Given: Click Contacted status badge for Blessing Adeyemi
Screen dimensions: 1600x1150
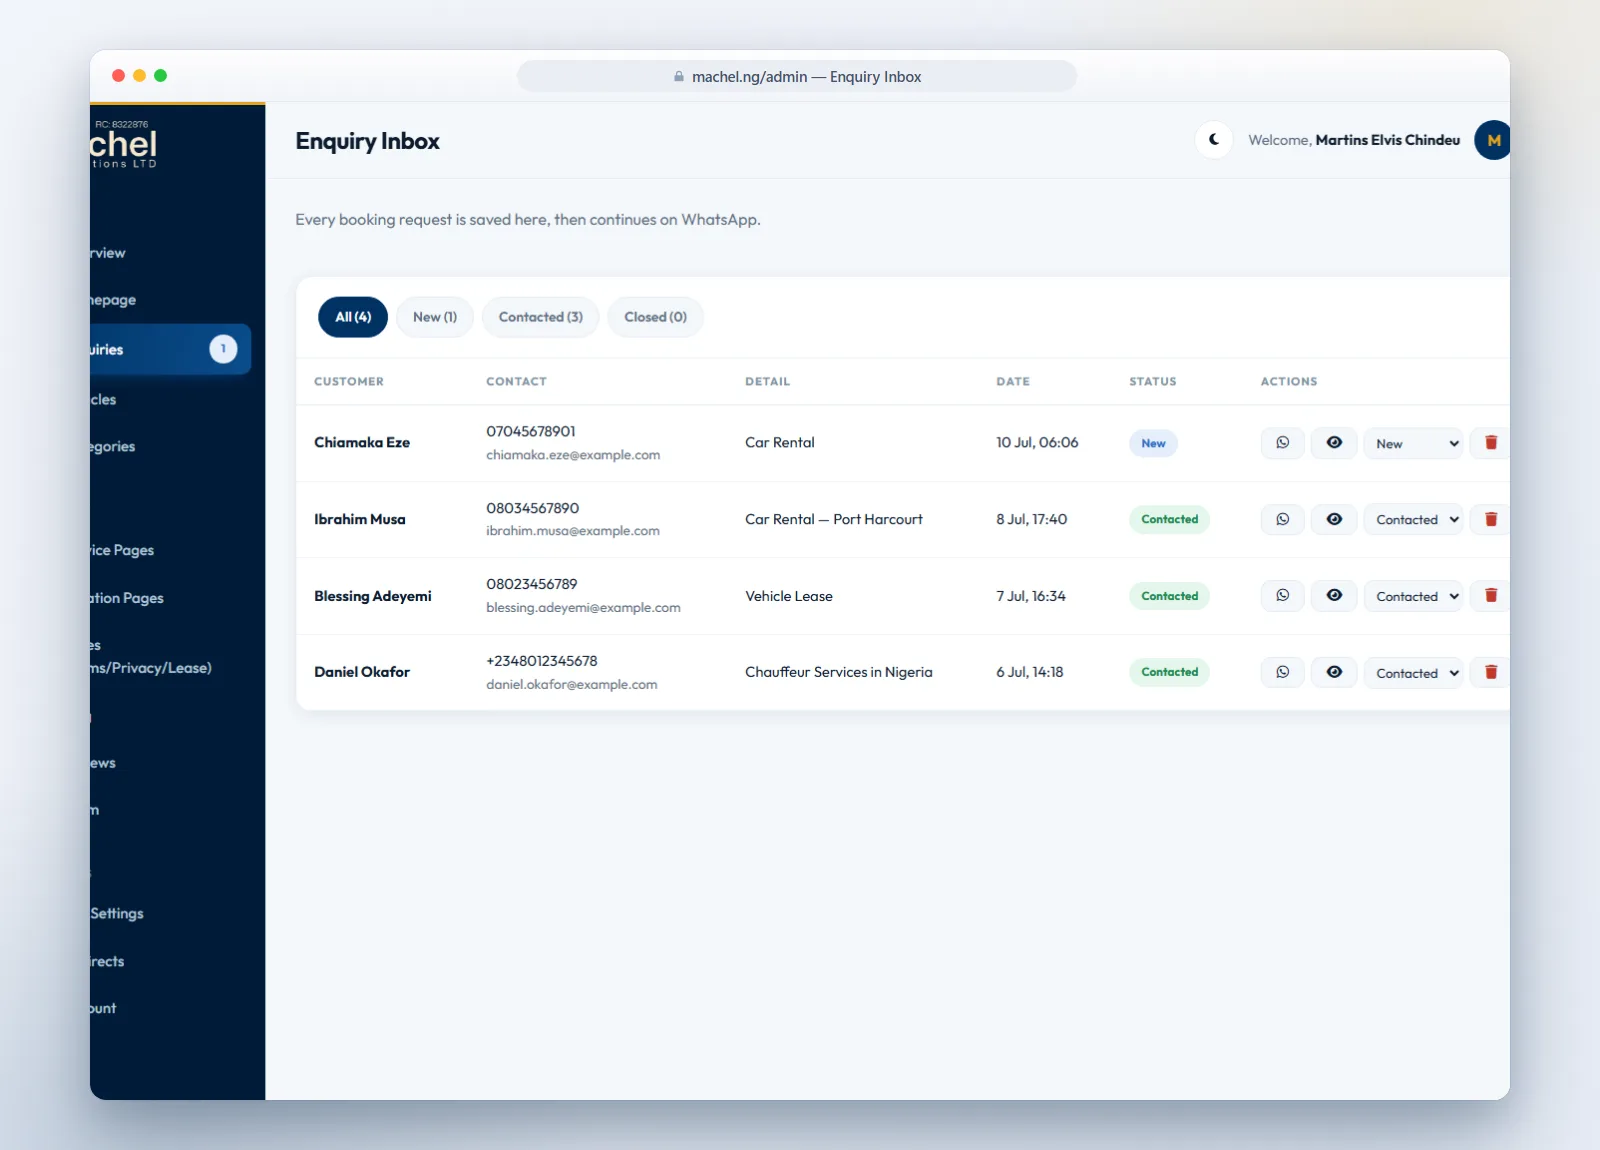Looking at the screenshot, I should 1169,596.
